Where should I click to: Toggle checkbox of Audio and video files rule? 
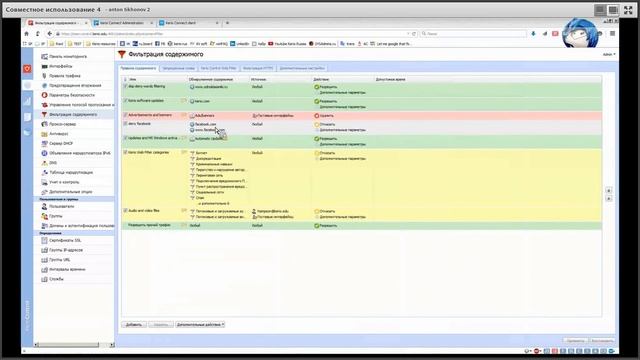125,211
